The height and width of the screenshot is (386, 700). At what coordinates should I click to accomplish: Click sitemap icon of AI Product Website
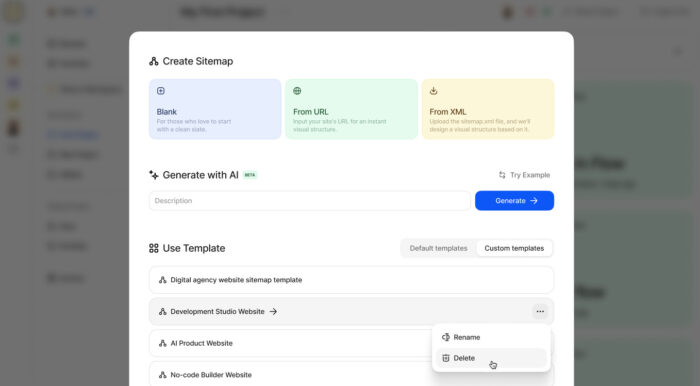pyautogui.click(x=162, y=343)
